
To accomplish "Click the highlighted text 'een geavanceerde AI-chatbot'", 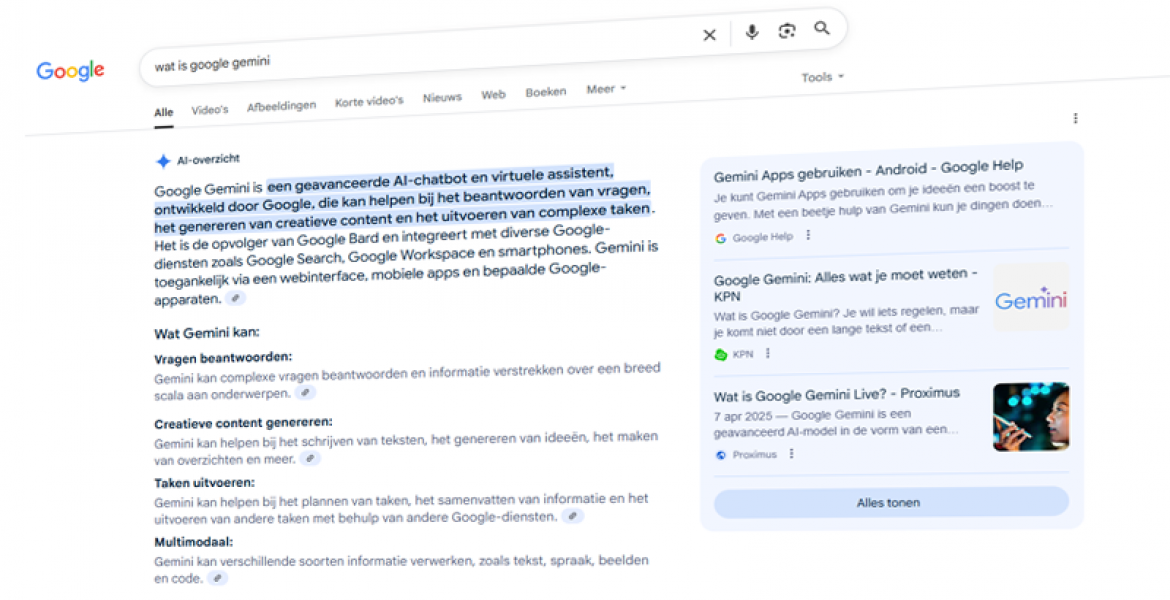I will coord(366,181).
